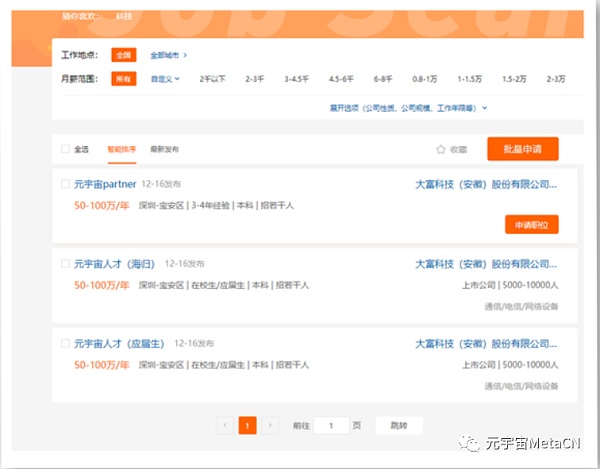Go to the previous page arrow
The image size is (600, 469).
225,425
